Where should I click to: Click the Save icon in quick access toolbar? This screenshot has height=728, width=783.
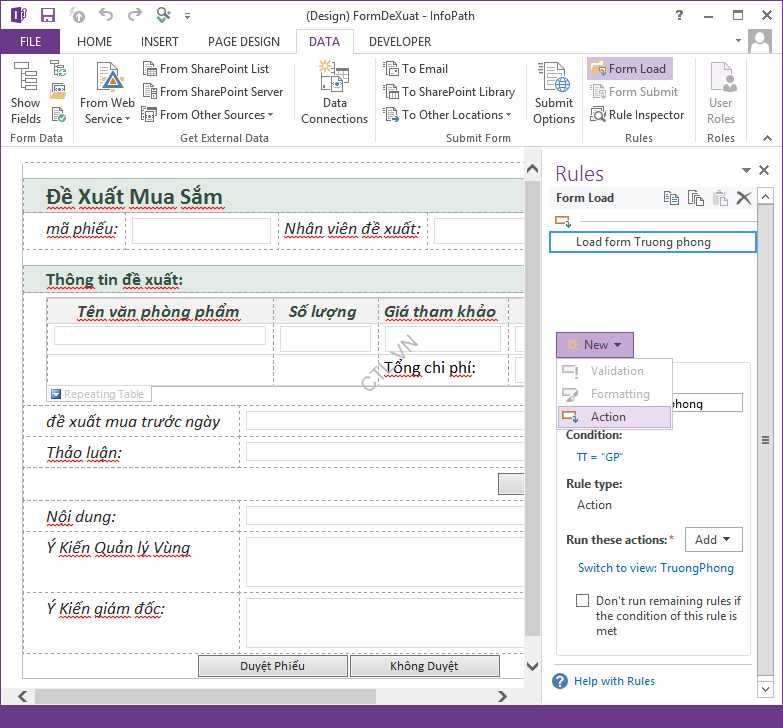tap(48, 15)
